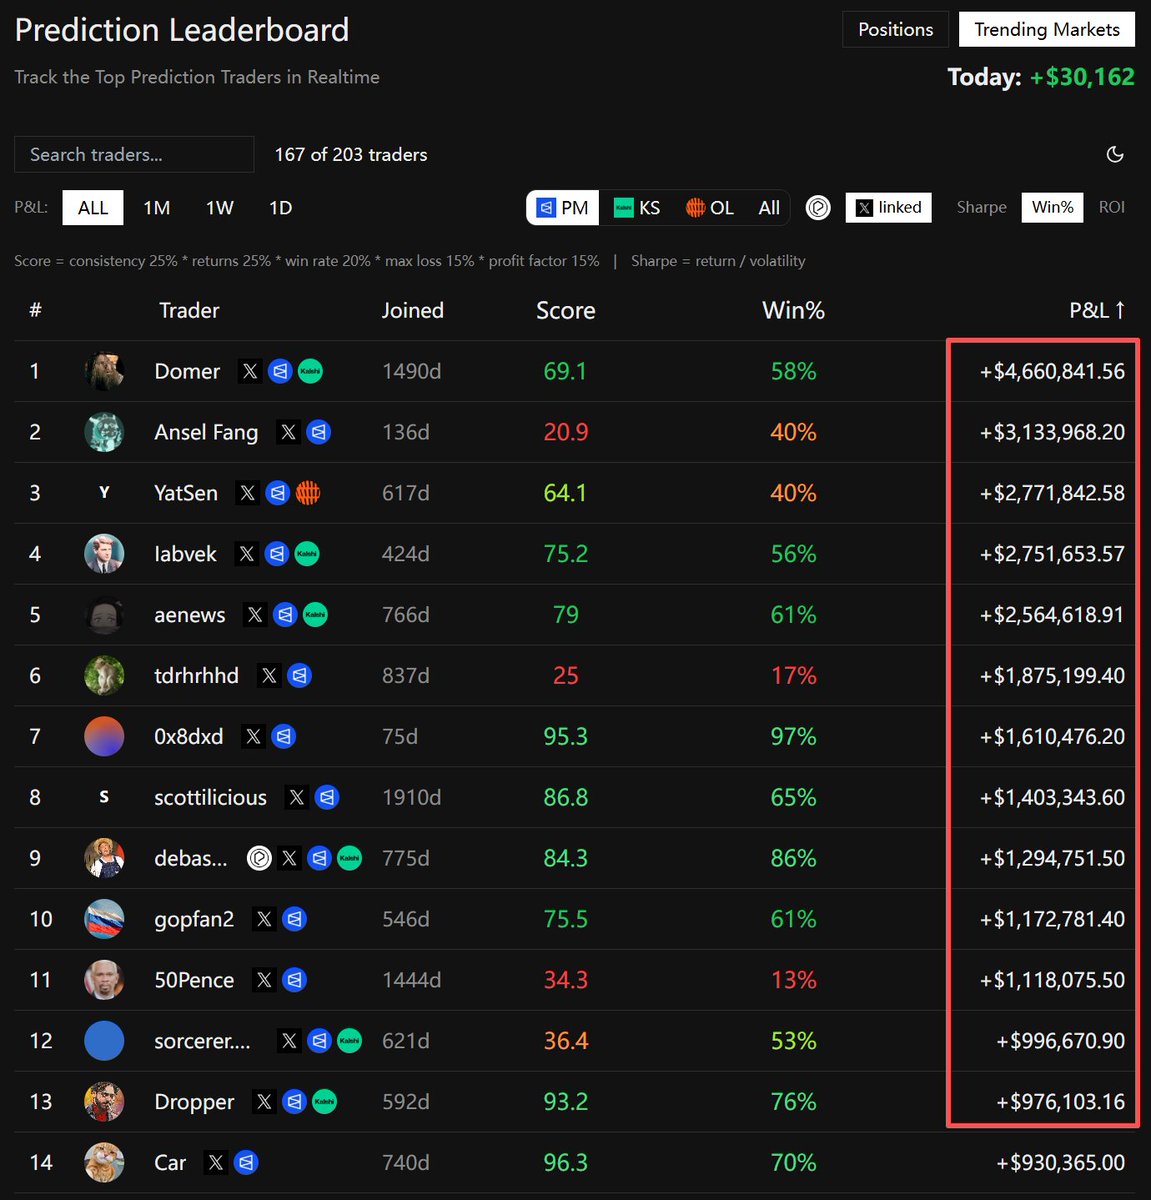Image resolution: width=1151 pixels, height=1200 pixels.
Task: Set P&L period to 1W
Action: click(x=220, y=208)
